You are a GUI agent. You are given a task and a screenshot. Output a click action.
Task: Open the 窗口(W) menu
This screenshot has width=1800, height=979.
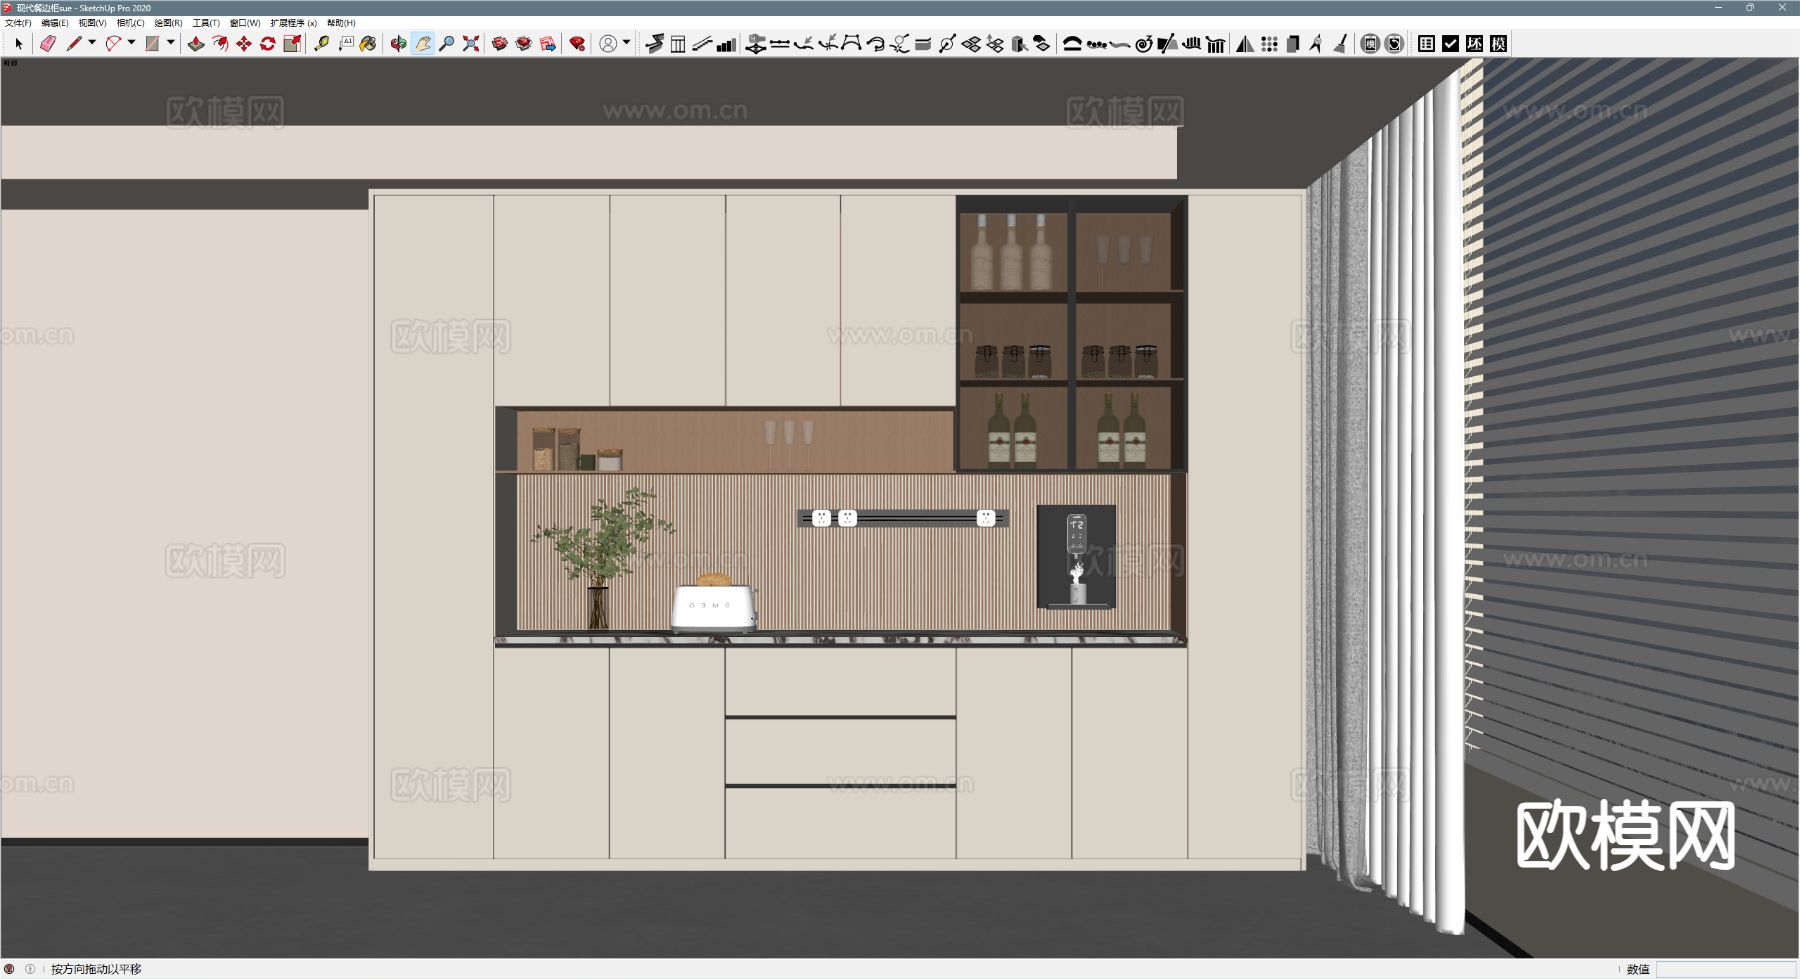[x=245, y=23]
